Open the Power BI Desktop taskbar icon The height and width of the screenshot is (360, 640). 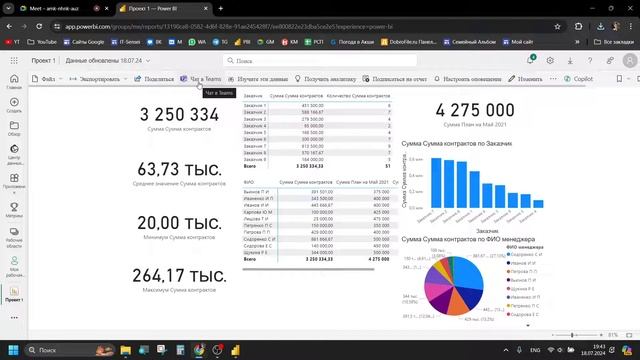pos(236,350)
